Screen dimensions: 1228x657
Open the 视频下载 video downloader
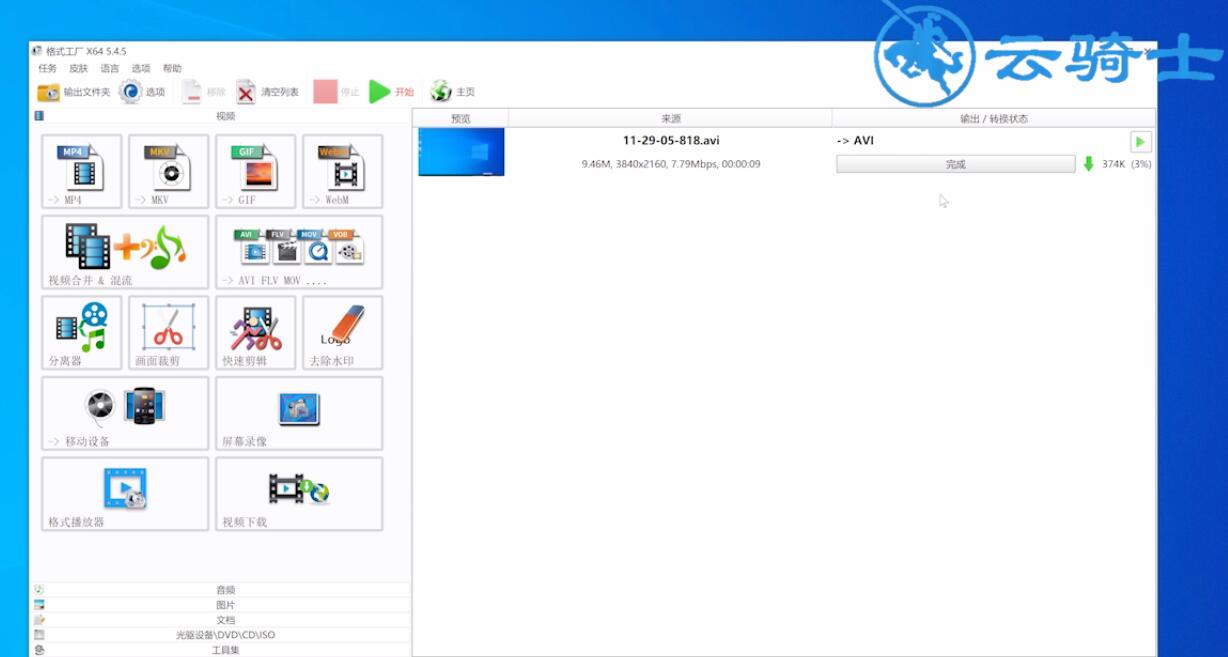[x=299, y=494]
